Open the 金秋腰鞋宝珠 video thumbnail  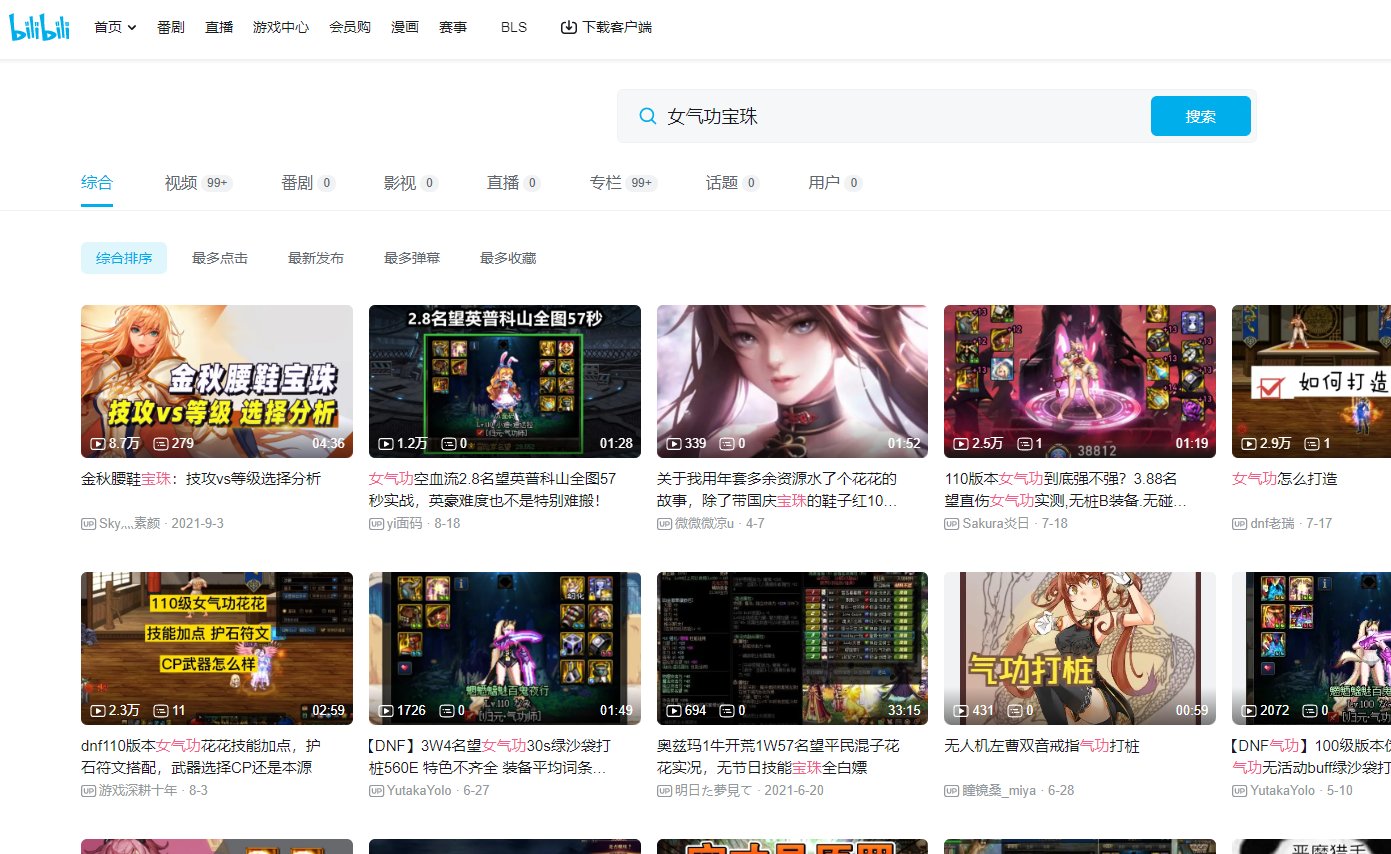[217, 381]
